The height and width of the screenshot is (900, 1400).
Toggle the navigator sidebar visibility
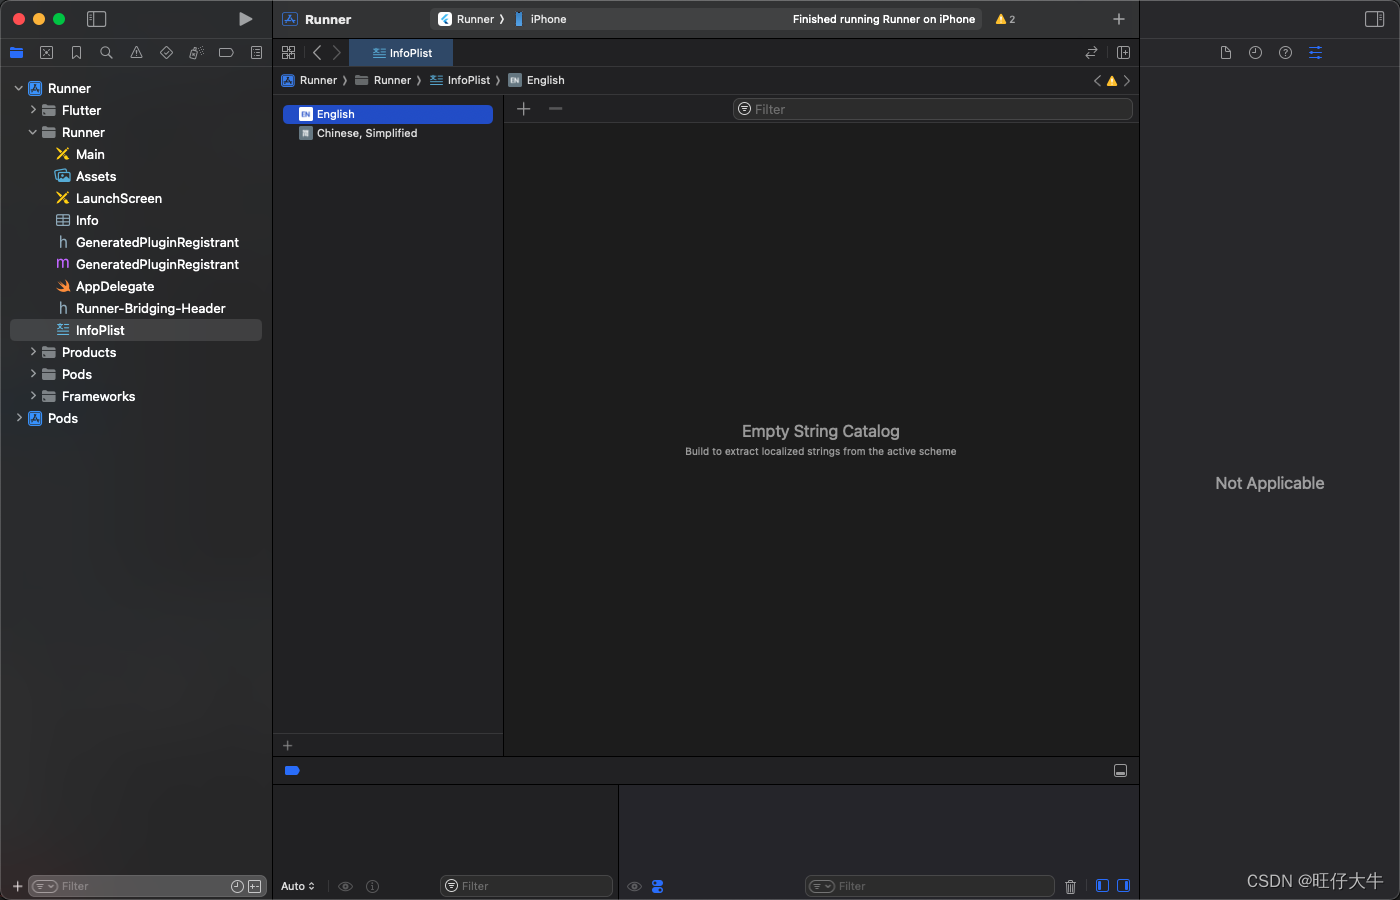[96, 19]
